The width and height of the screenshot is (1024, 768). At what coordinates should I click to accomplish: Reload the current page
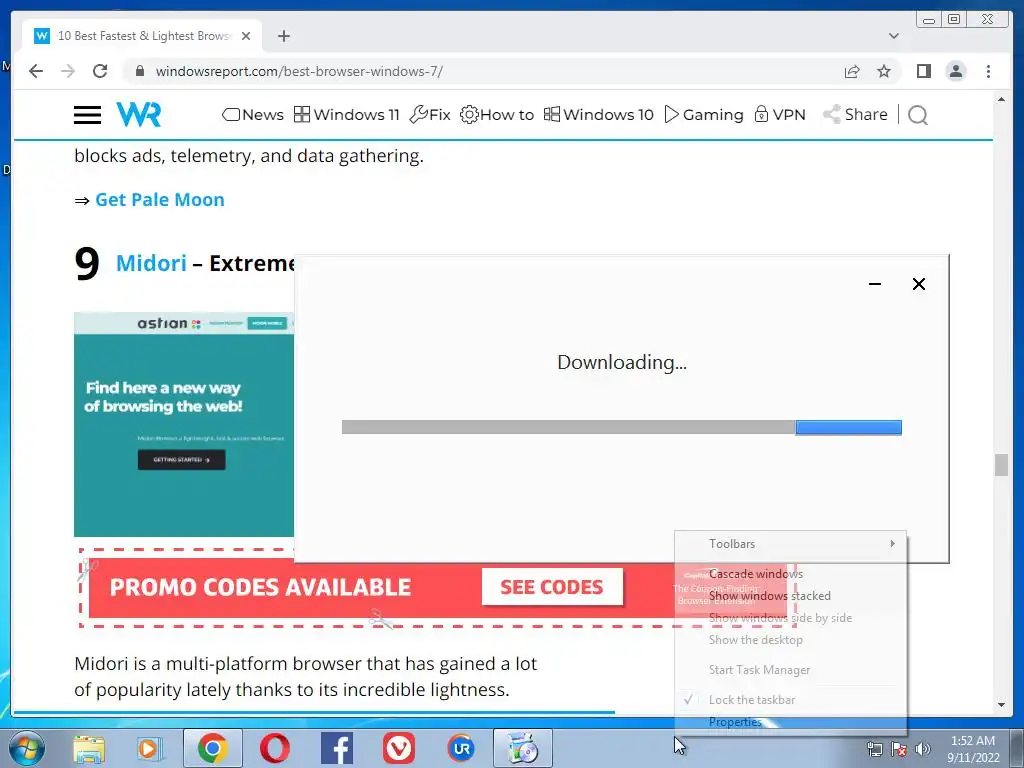(100, 71)
